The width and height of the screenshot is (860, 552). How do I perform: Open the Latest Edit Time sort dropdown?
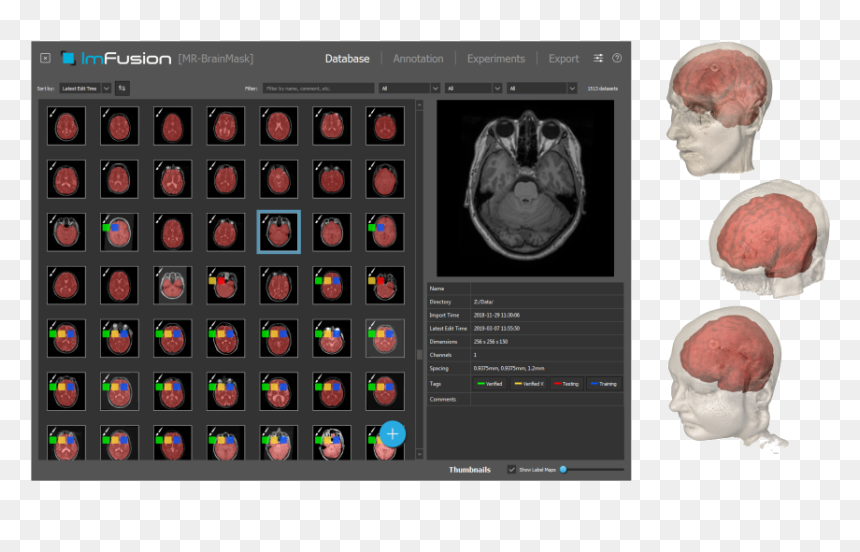[85, 88]
